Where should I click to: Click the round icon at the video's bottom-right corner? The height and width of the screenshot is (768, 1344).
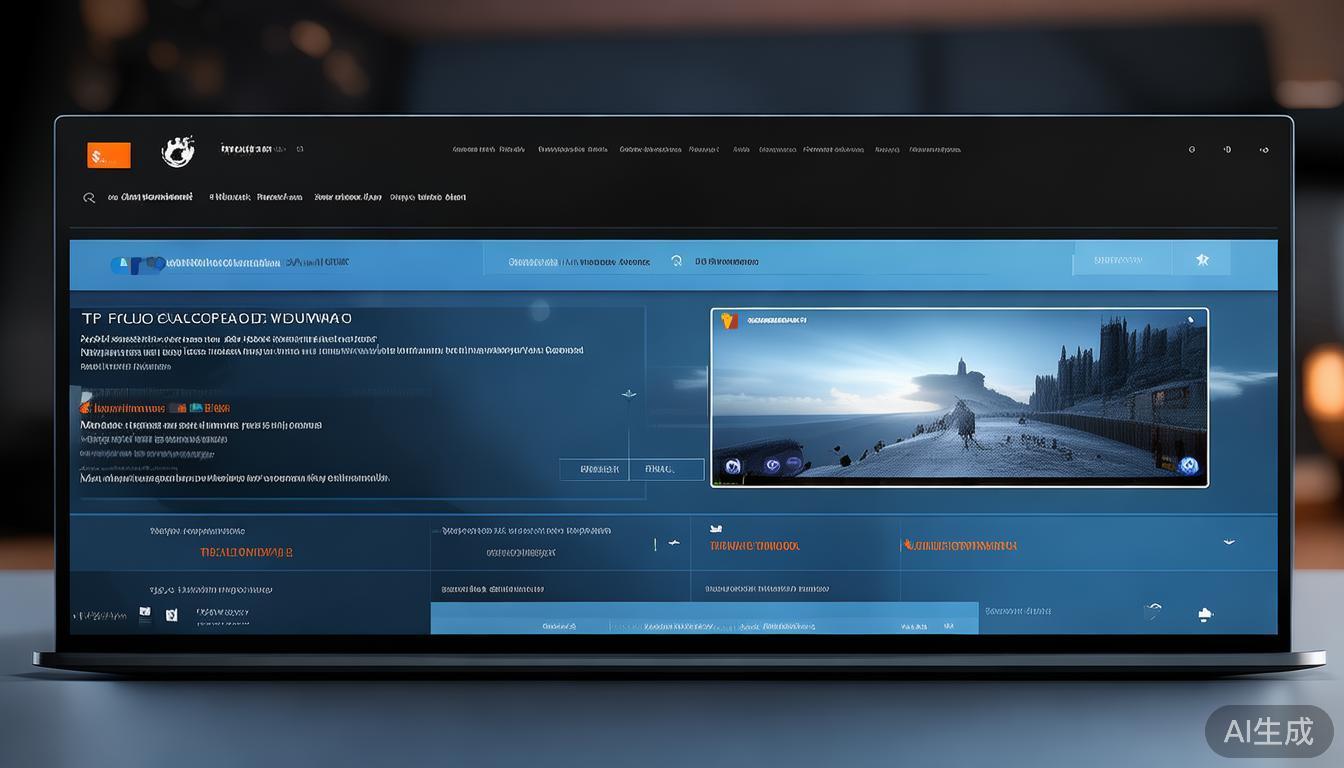click(1187, 465)
